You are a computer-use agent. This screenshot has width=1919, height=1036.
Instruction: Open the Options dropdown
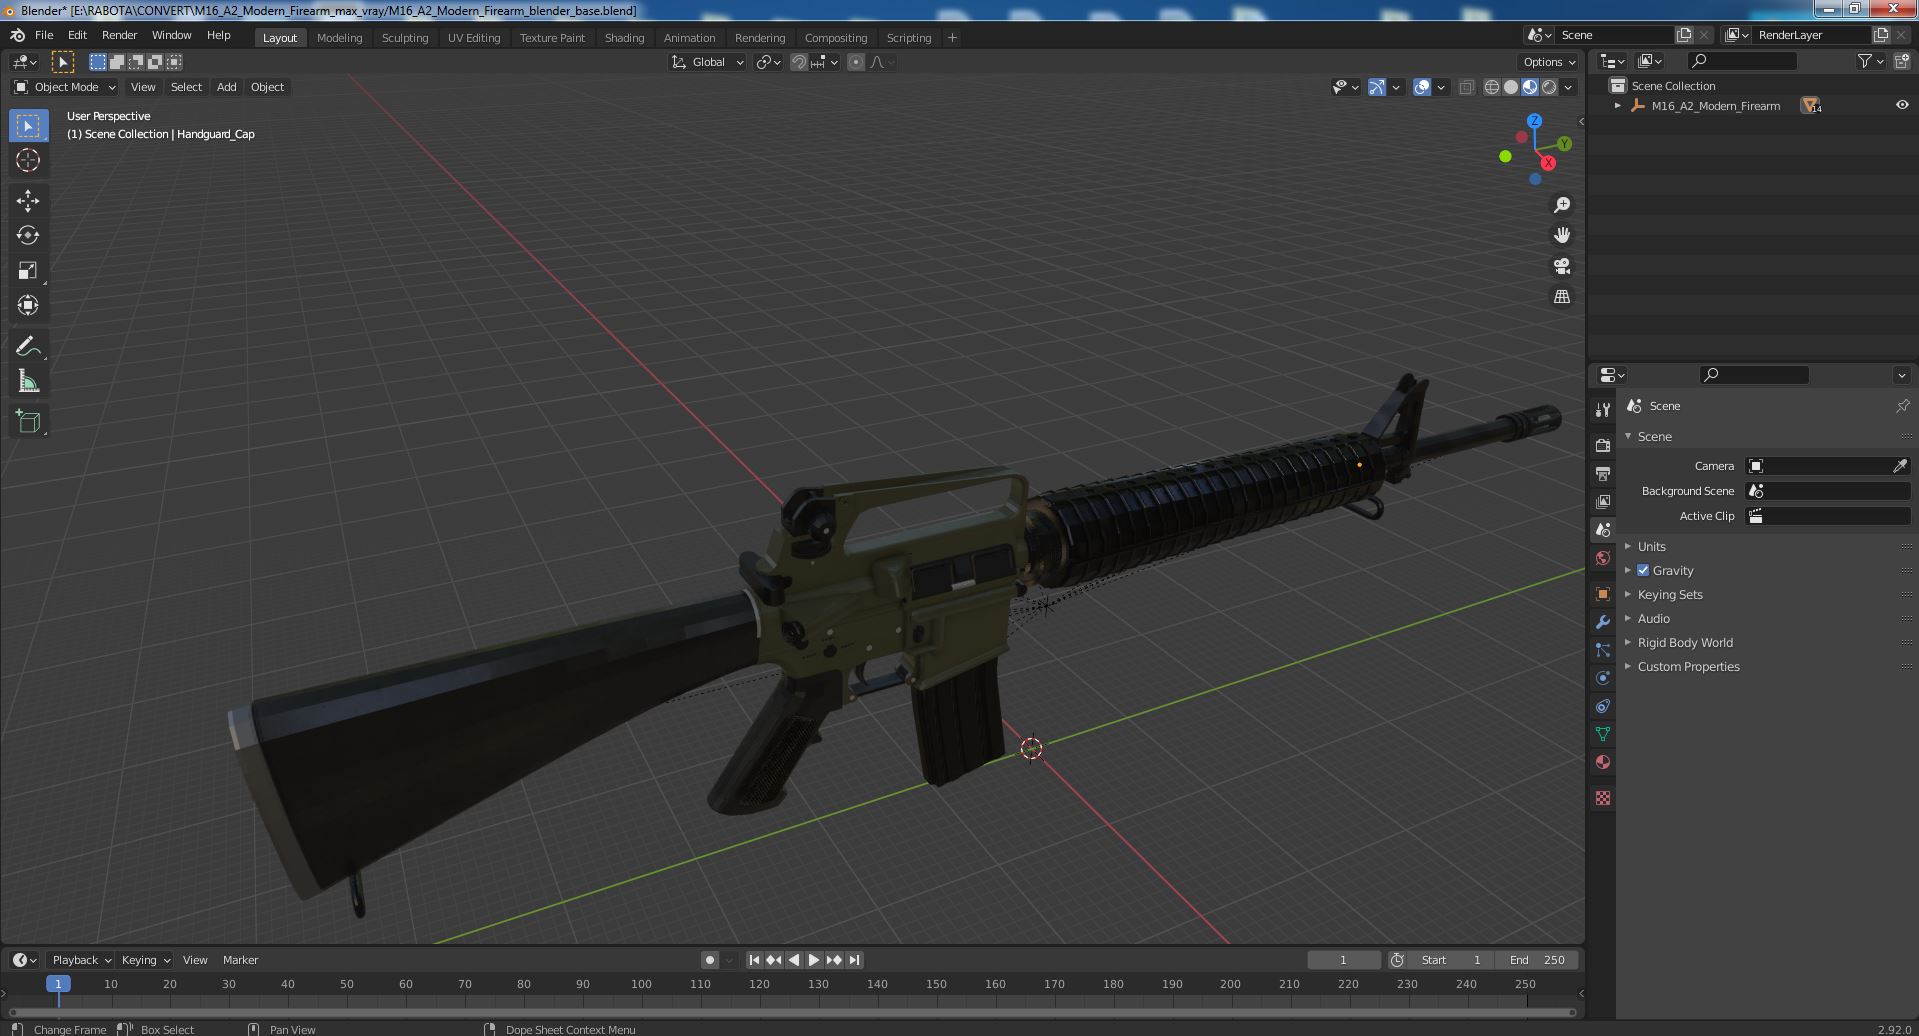[x=1549, y=62]
